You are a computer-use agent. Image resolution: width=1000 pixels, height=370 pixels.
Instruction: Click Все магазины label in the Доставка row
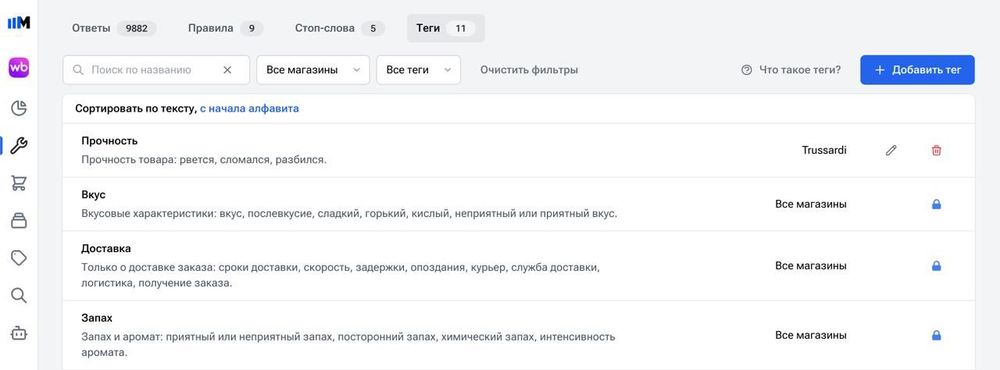[811, 265]
